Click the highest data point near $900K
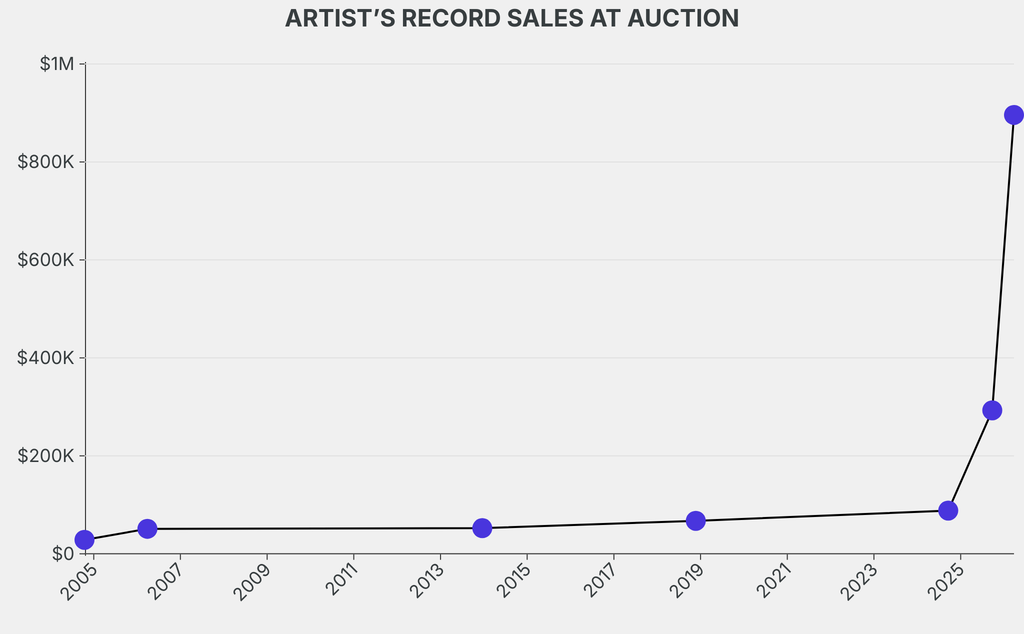This screenshot has height=634, width=1024. (1013, 115)
